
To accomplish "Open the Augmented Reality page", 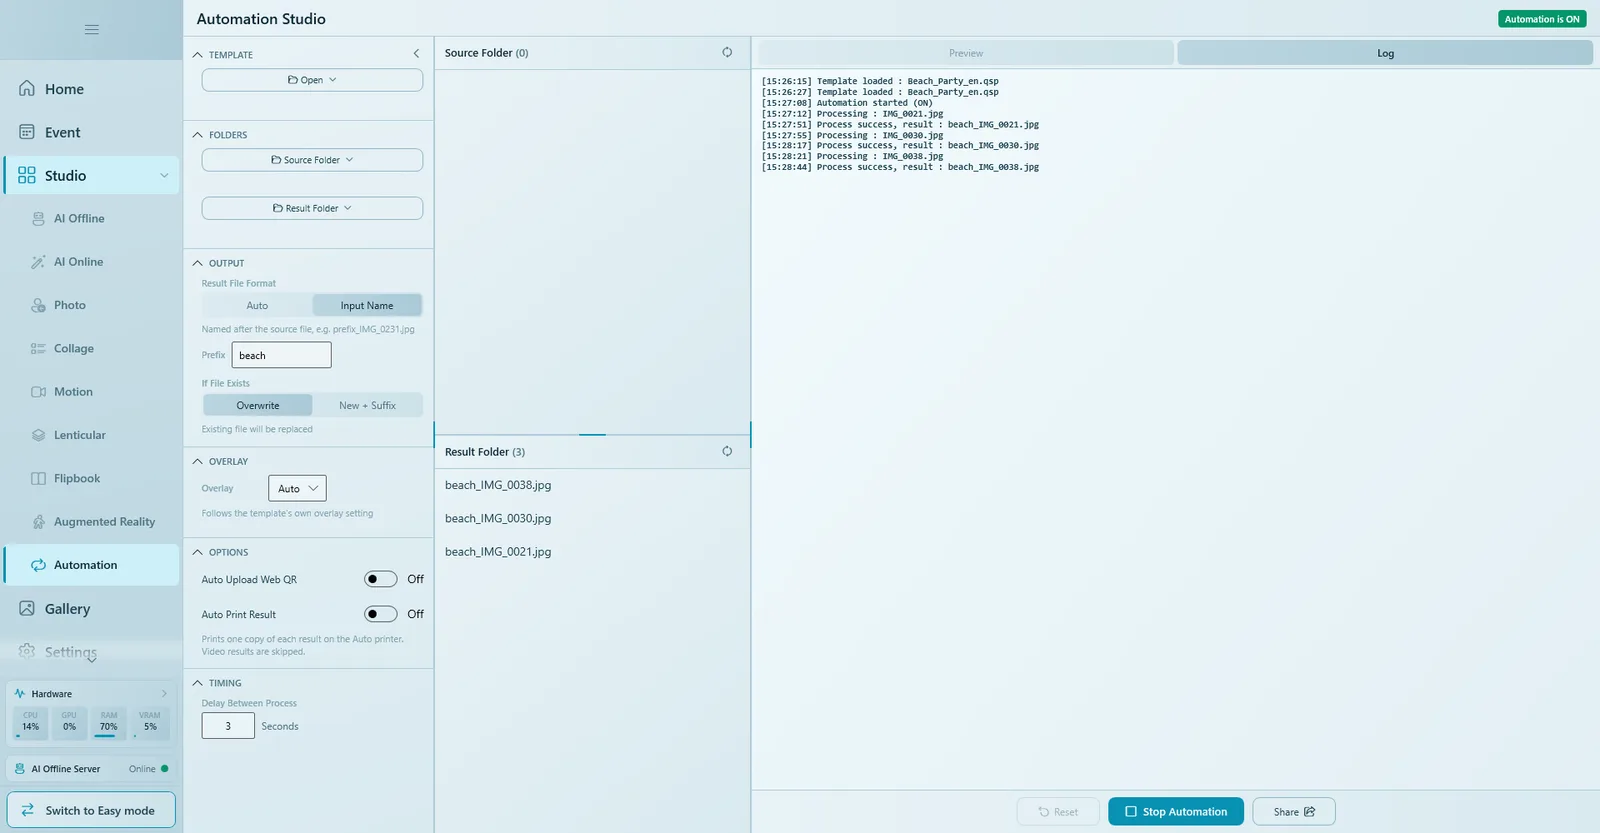I will click(x=91, y=522).
